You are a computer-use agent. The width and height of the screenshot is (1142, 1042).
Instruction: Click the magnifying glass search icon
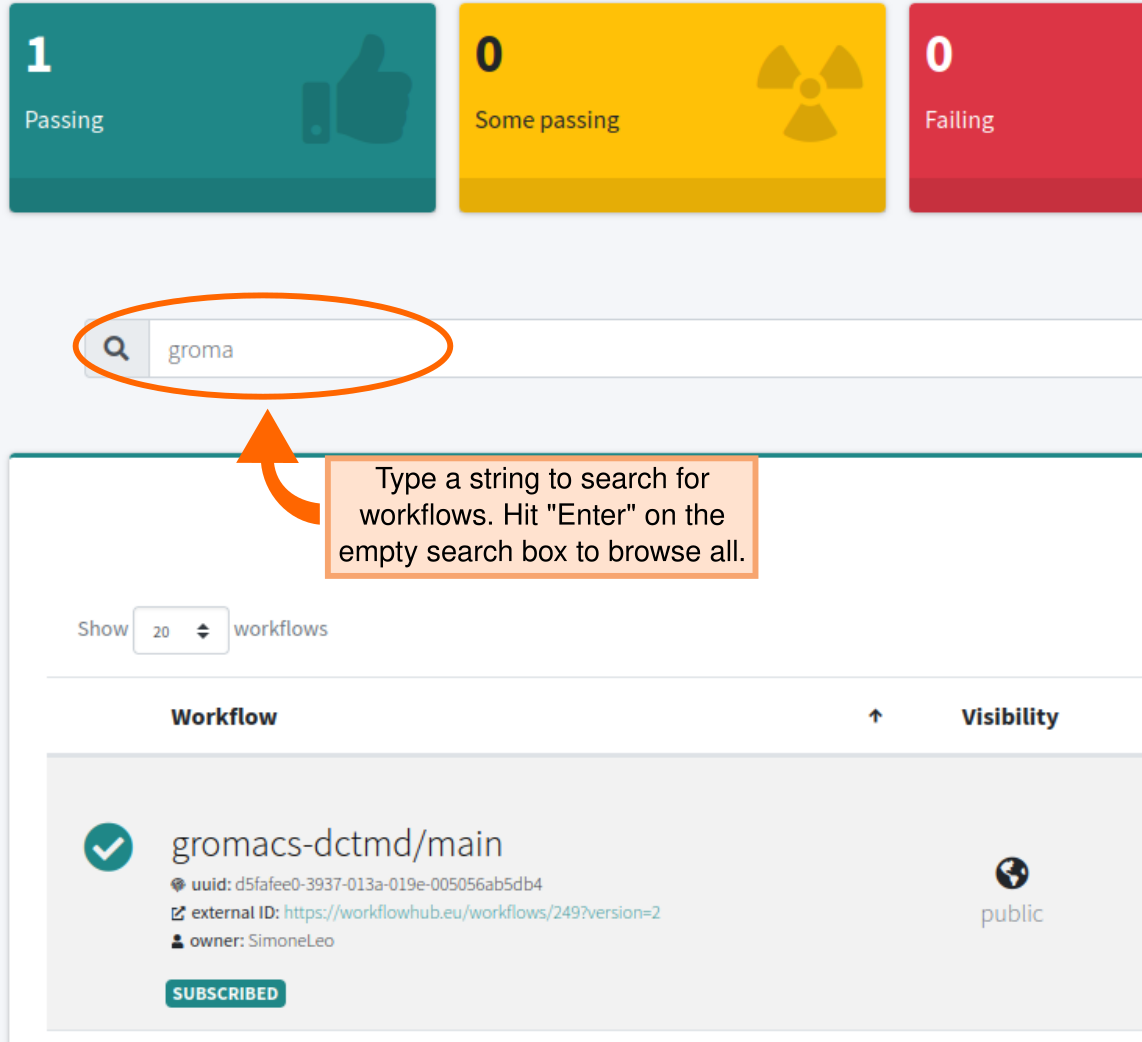coord(117,349)
